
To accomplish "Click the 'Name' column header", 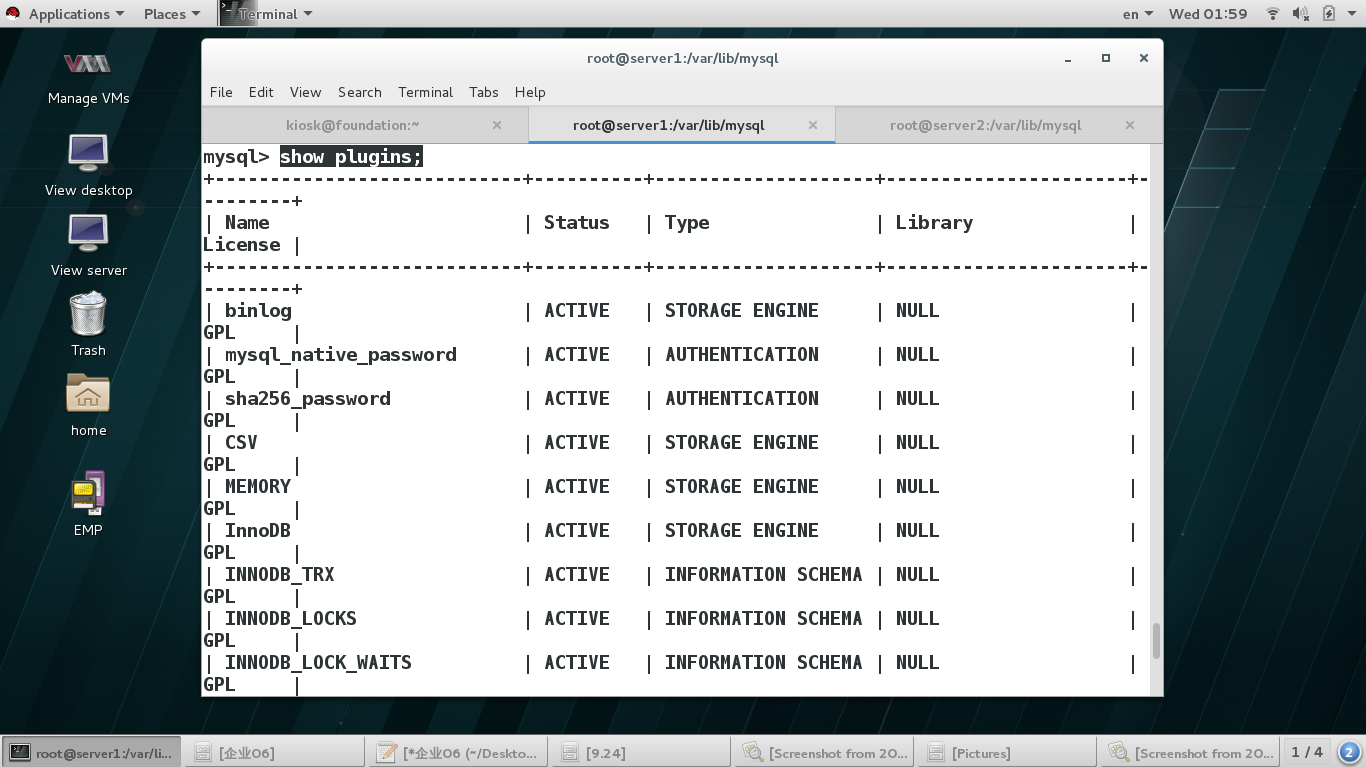I will (247, 223).
